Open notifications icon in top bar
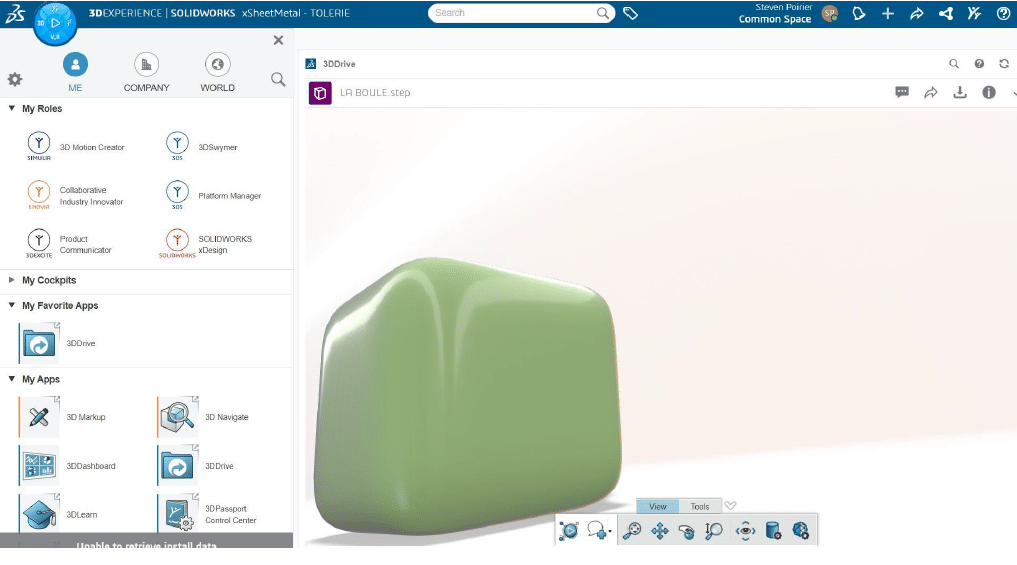 point(859,14)
